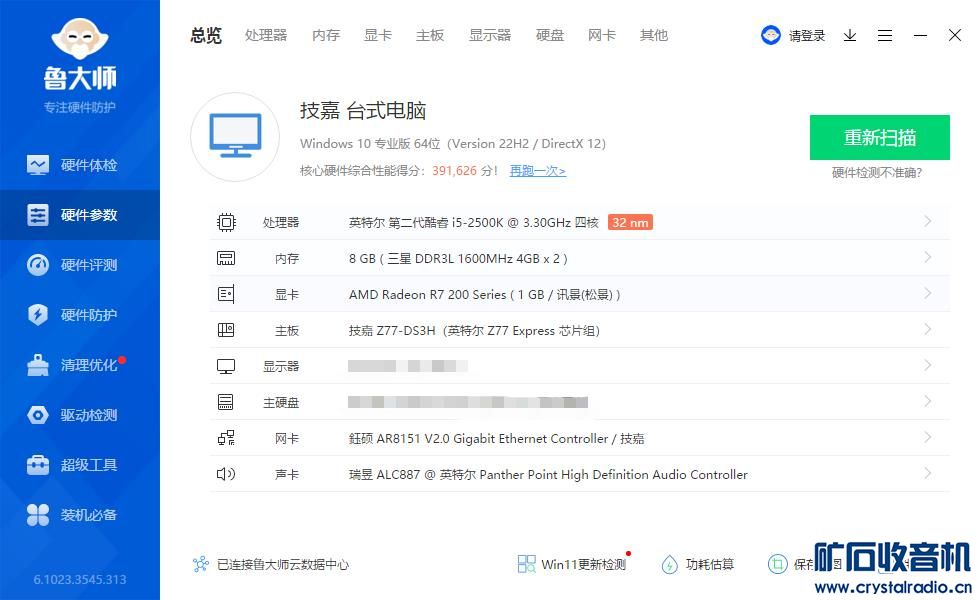Screen dimensions: 980x600
Task: Click the 技嘉 Z77-DS3H motherboard text
Action: 474,331
